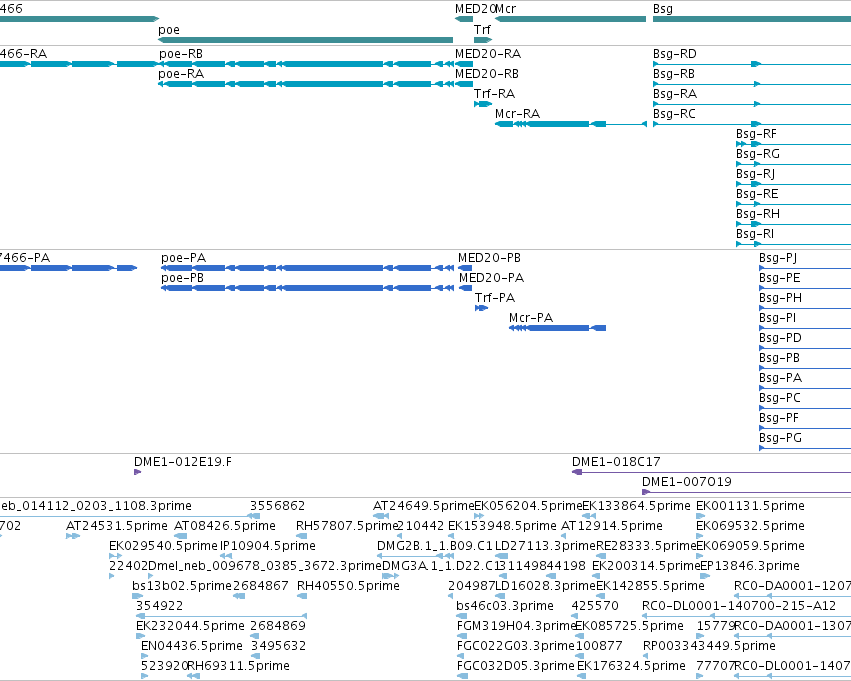Select the DME1-007019 feature label
Viewport: 851px width, 681px height.
click(x=687, y=482)
